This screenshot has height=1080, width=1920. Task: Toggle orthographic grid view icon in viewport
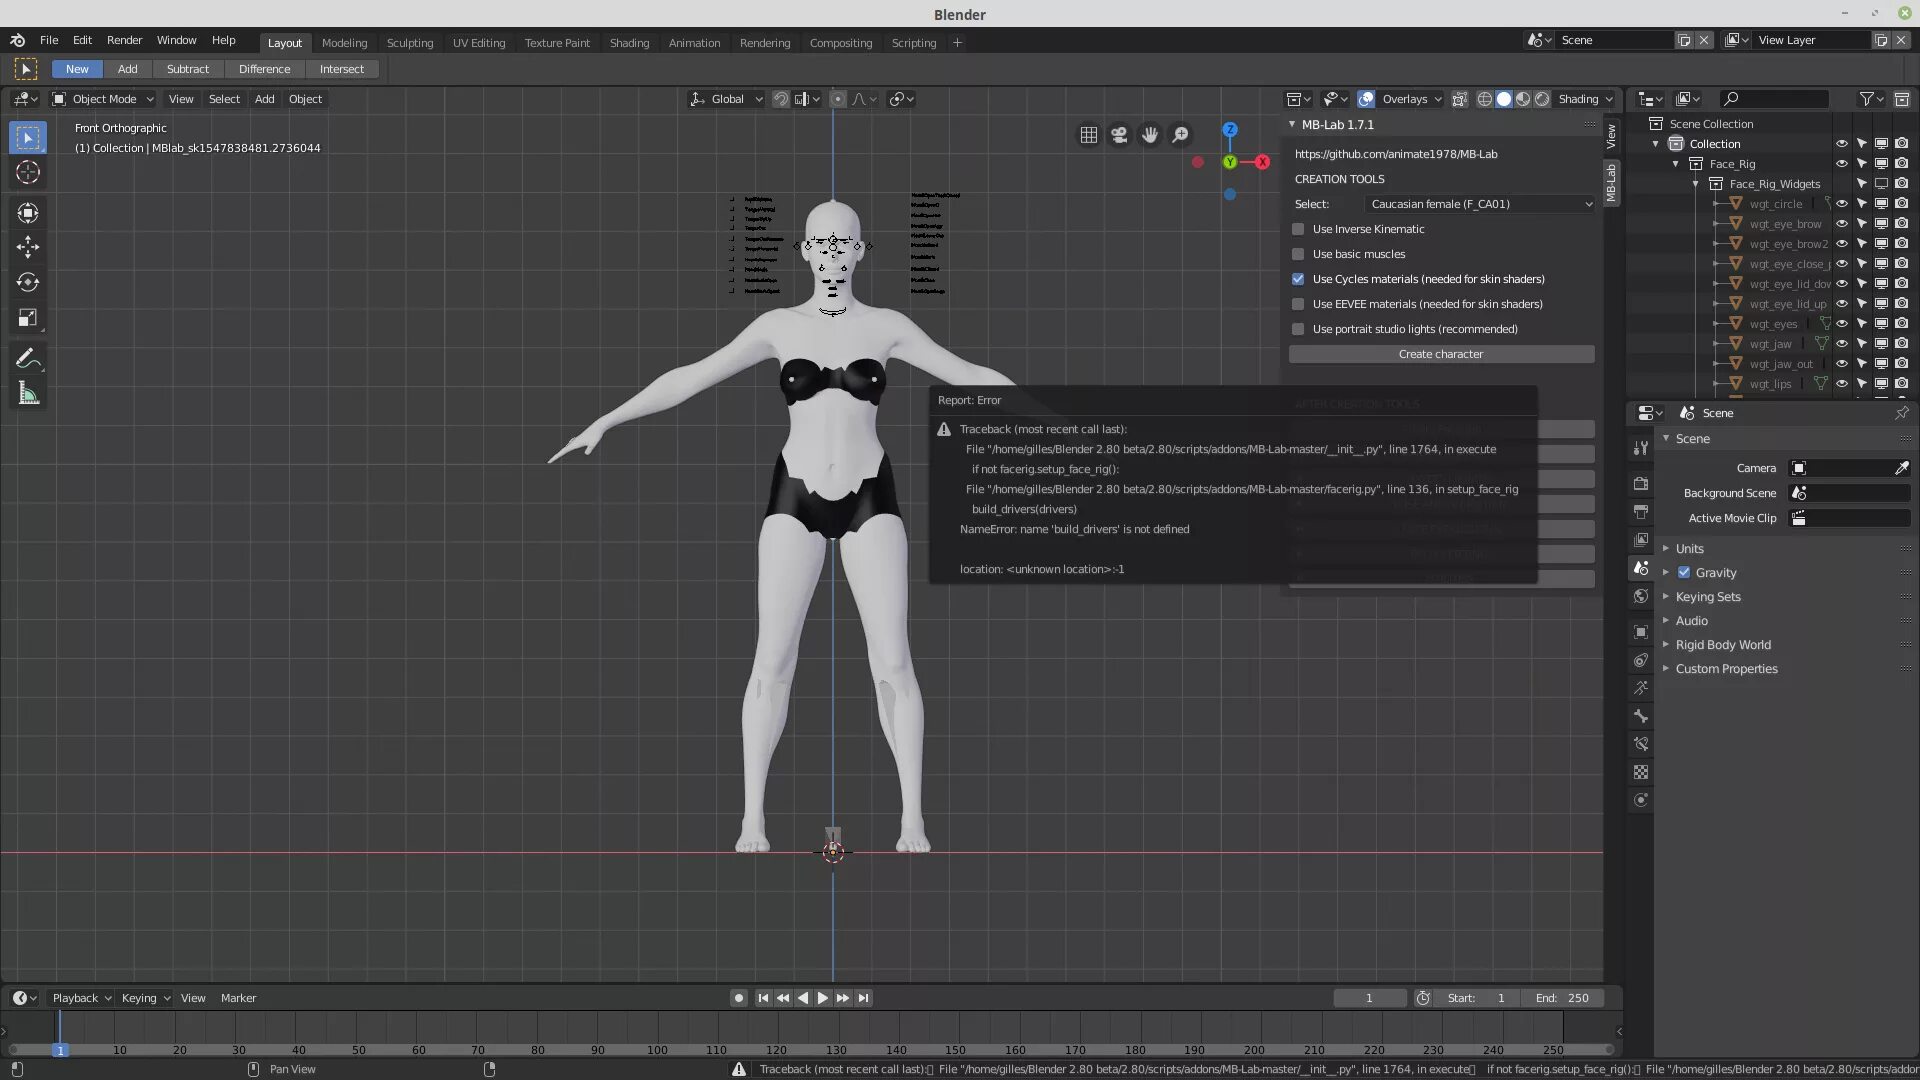(1089, 135)
